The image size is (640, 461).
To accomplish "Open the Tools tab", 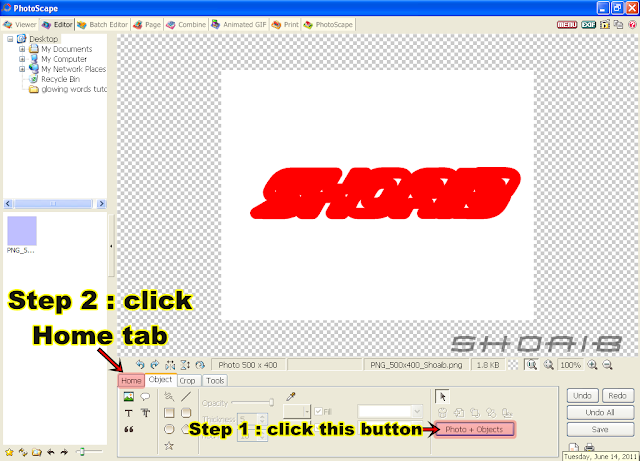I will click(215, 381).
